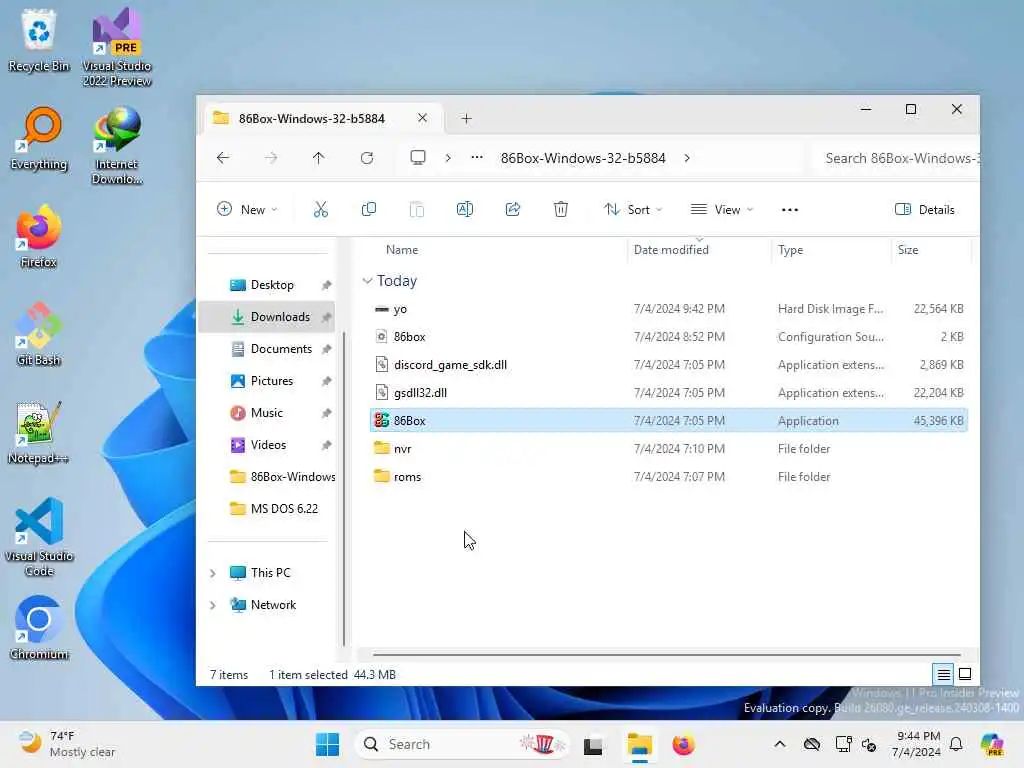
Task: Select the yo hard disk image file
Action: pos(668,309)
